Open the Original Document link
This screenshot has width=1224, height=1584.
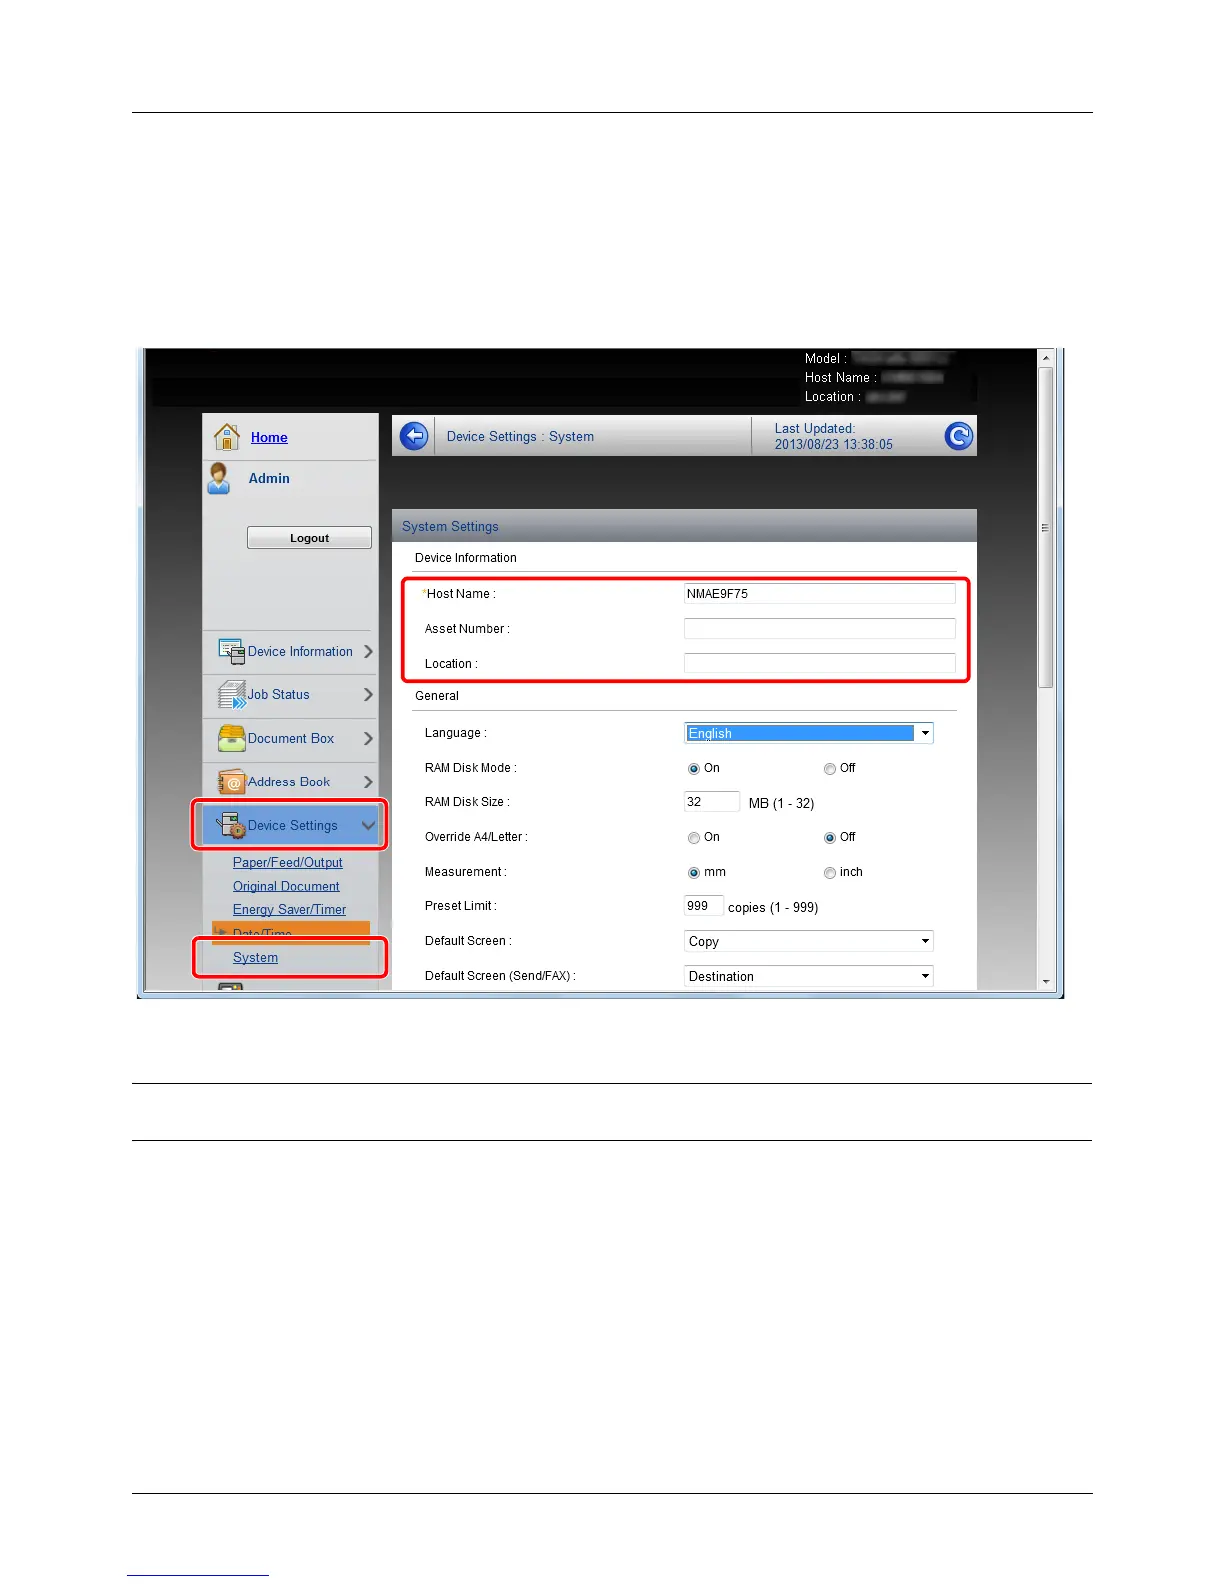(286, 887)
